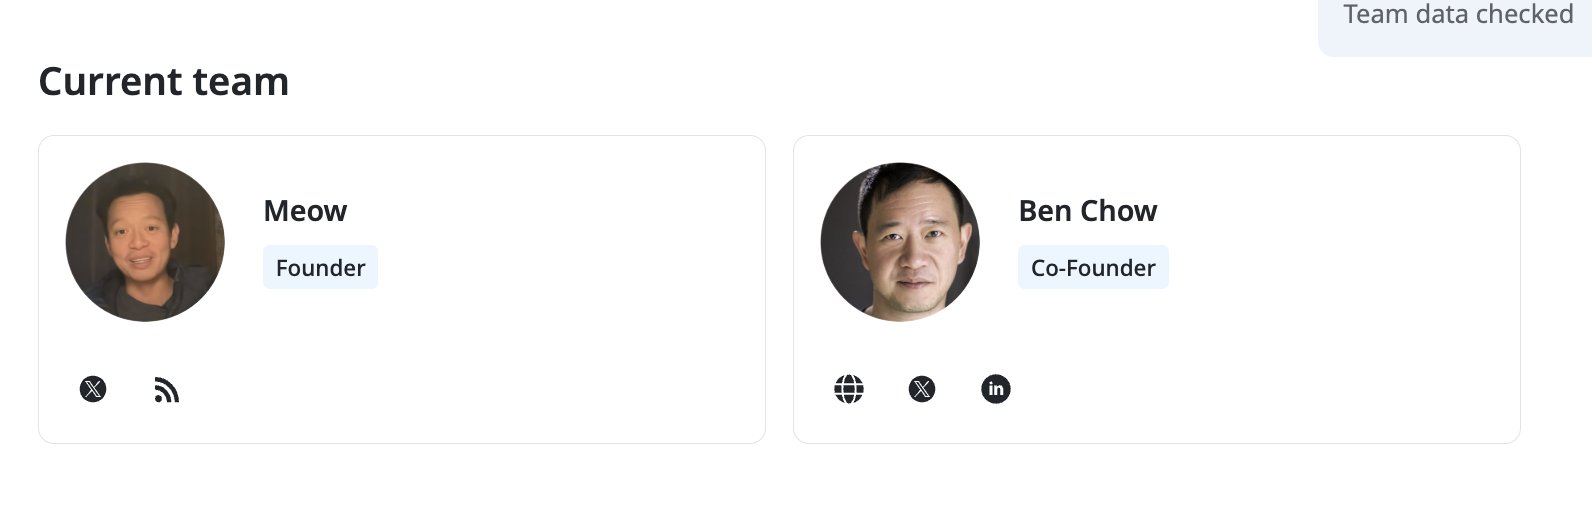The image size is (1592, 512).
Task: Click the Co-Founder role badge
Action: pyautogui.click(x=1093, y=268)
